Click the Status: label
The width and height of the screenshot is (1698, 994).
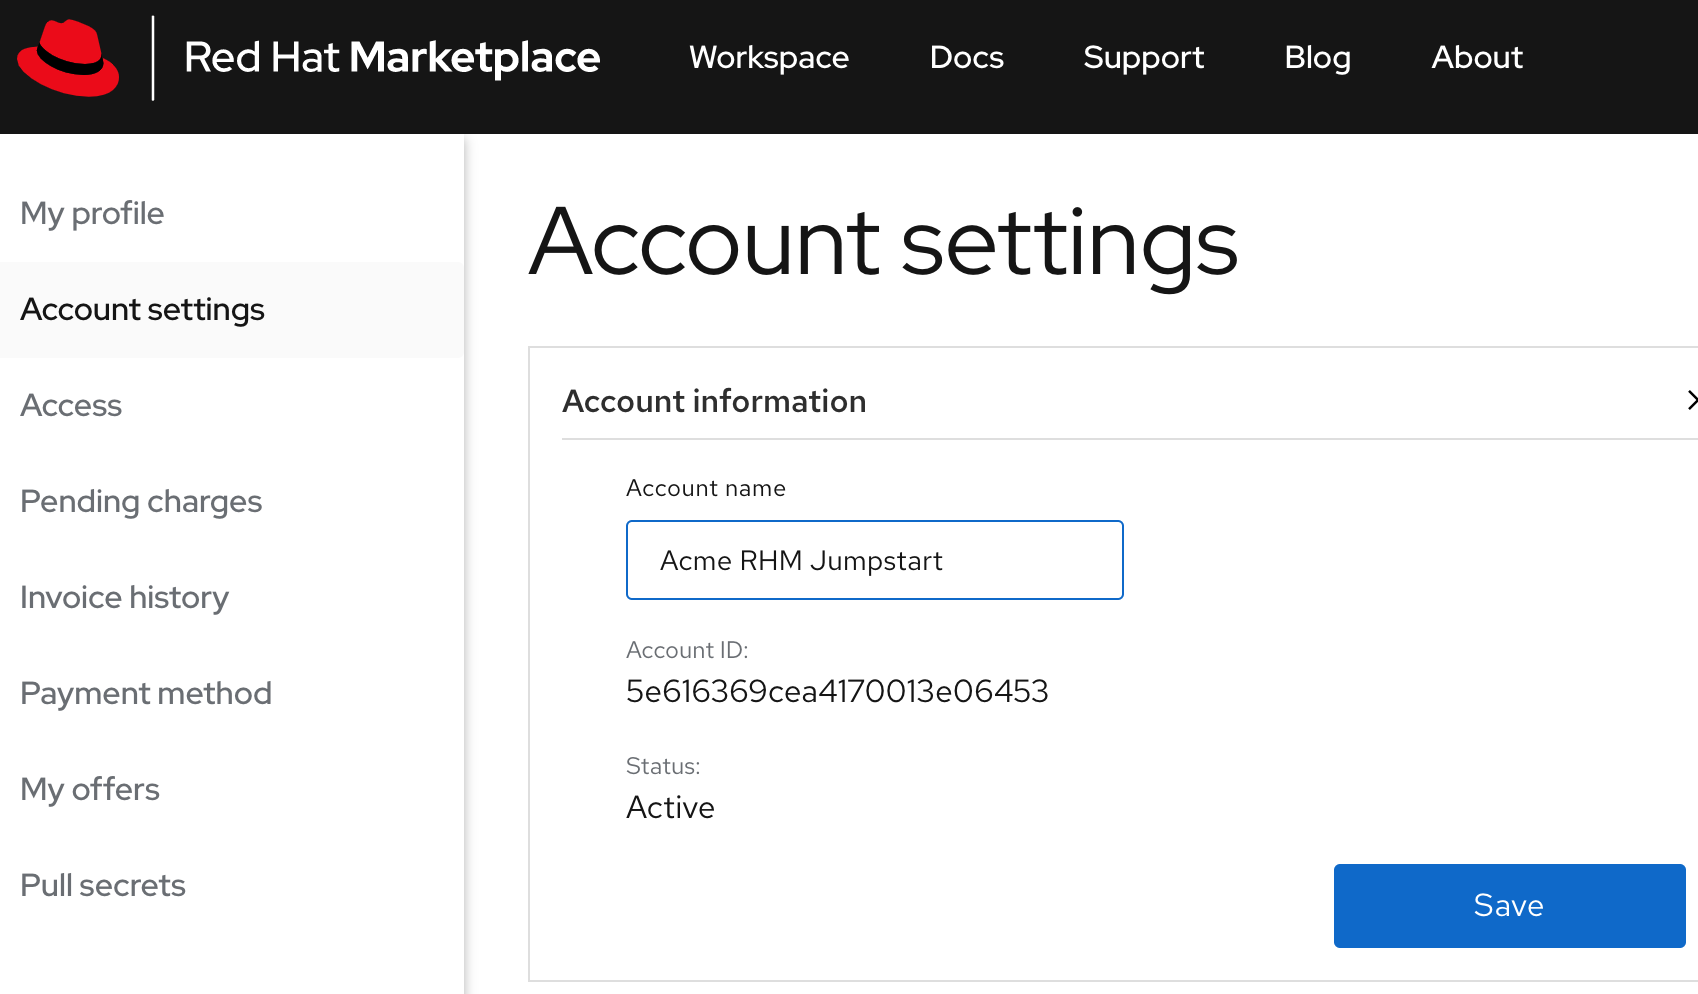tap(663, 766)
